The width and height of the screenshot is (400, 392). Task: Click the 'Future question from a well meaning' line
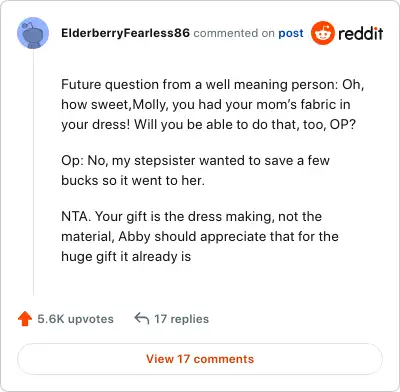coord(213,84)
